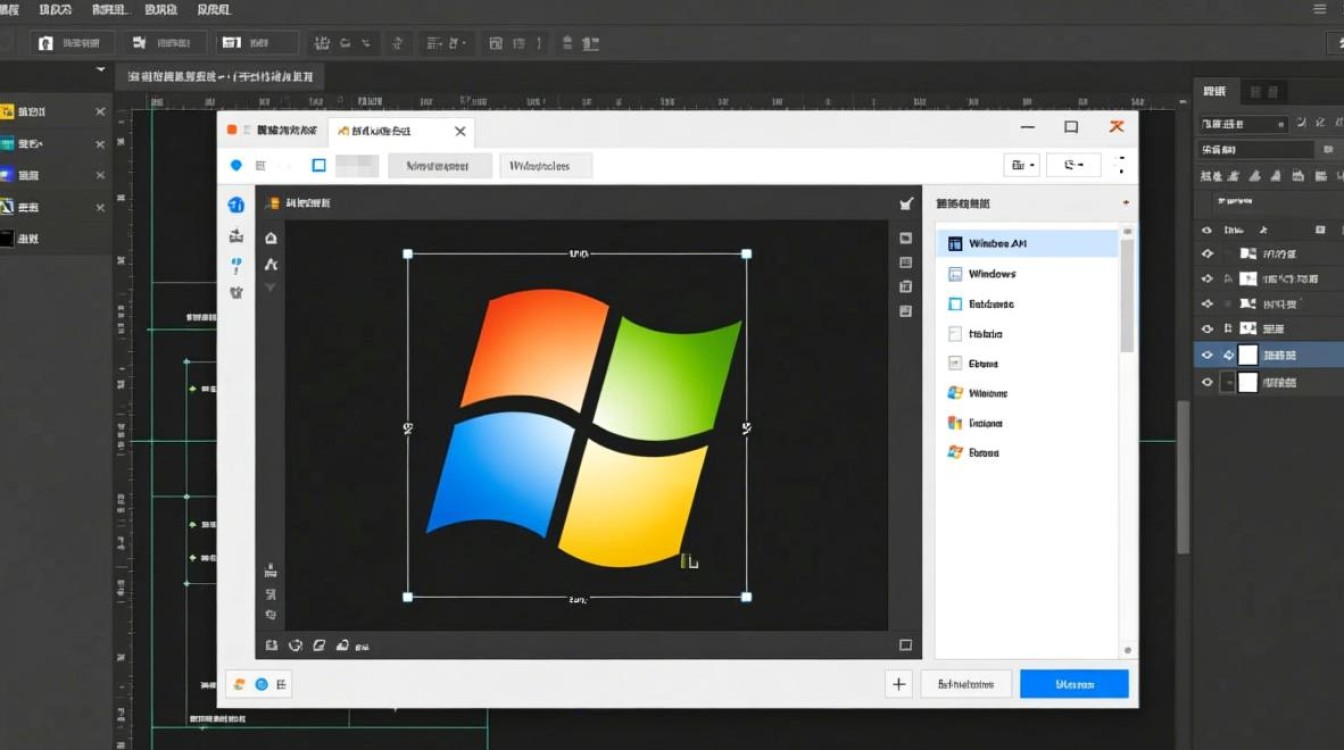Click the blue circle icon next to the Windows logo

tap(262, 684)
